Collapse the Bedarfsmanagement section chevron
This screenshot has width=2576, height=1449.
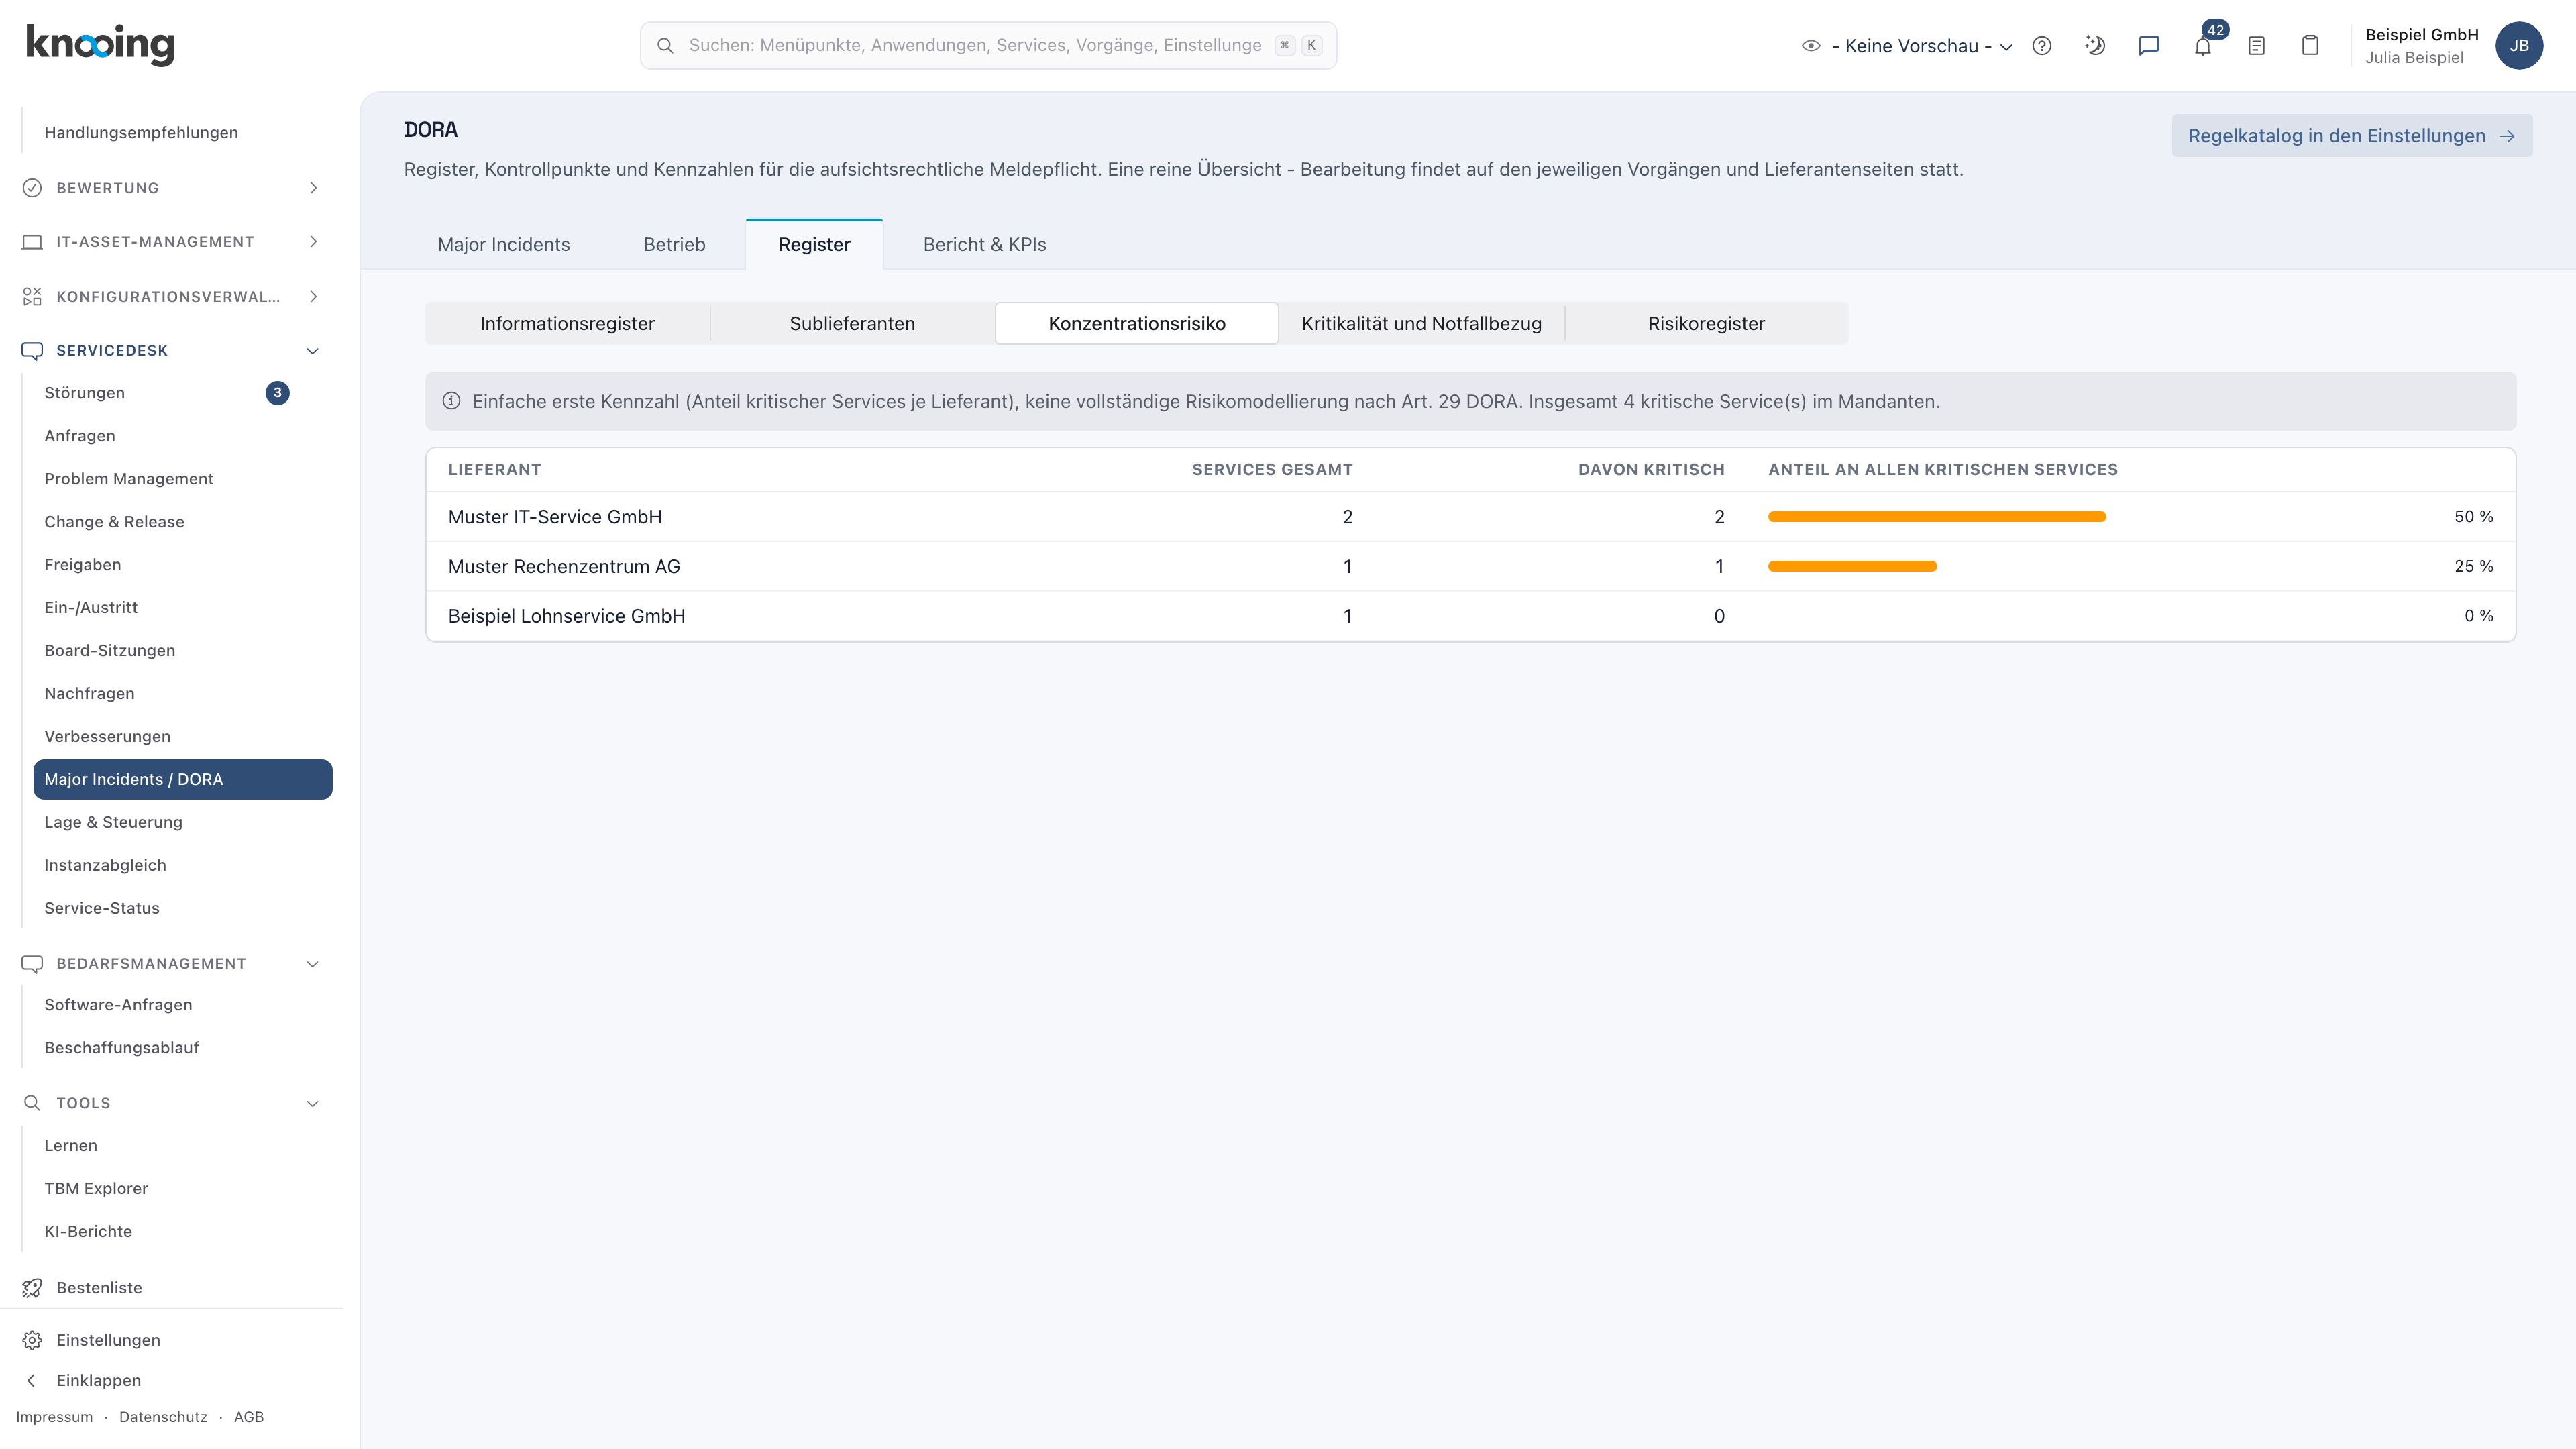click(313, 964)
